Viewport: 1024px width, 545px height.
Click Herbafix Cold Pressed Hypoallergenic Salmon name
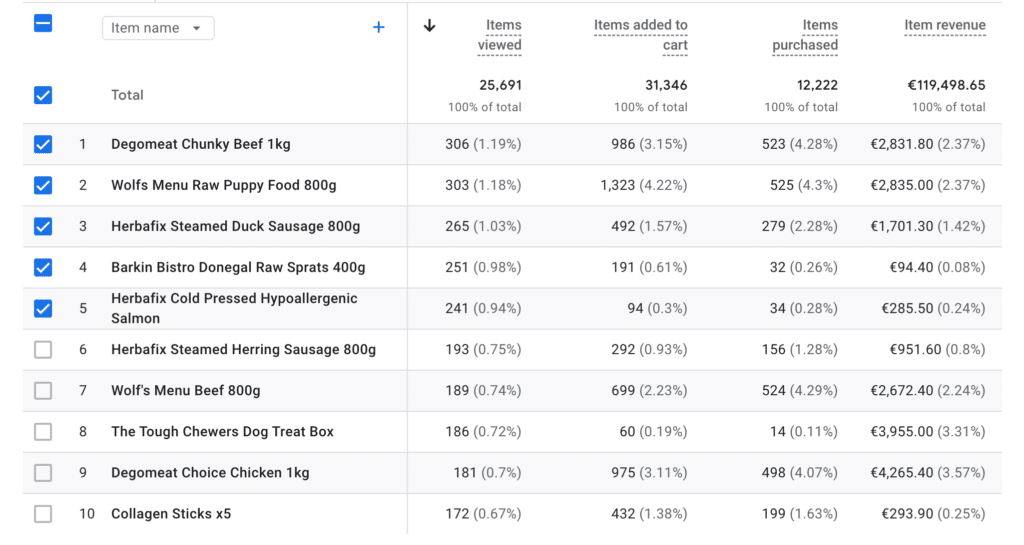234,309
